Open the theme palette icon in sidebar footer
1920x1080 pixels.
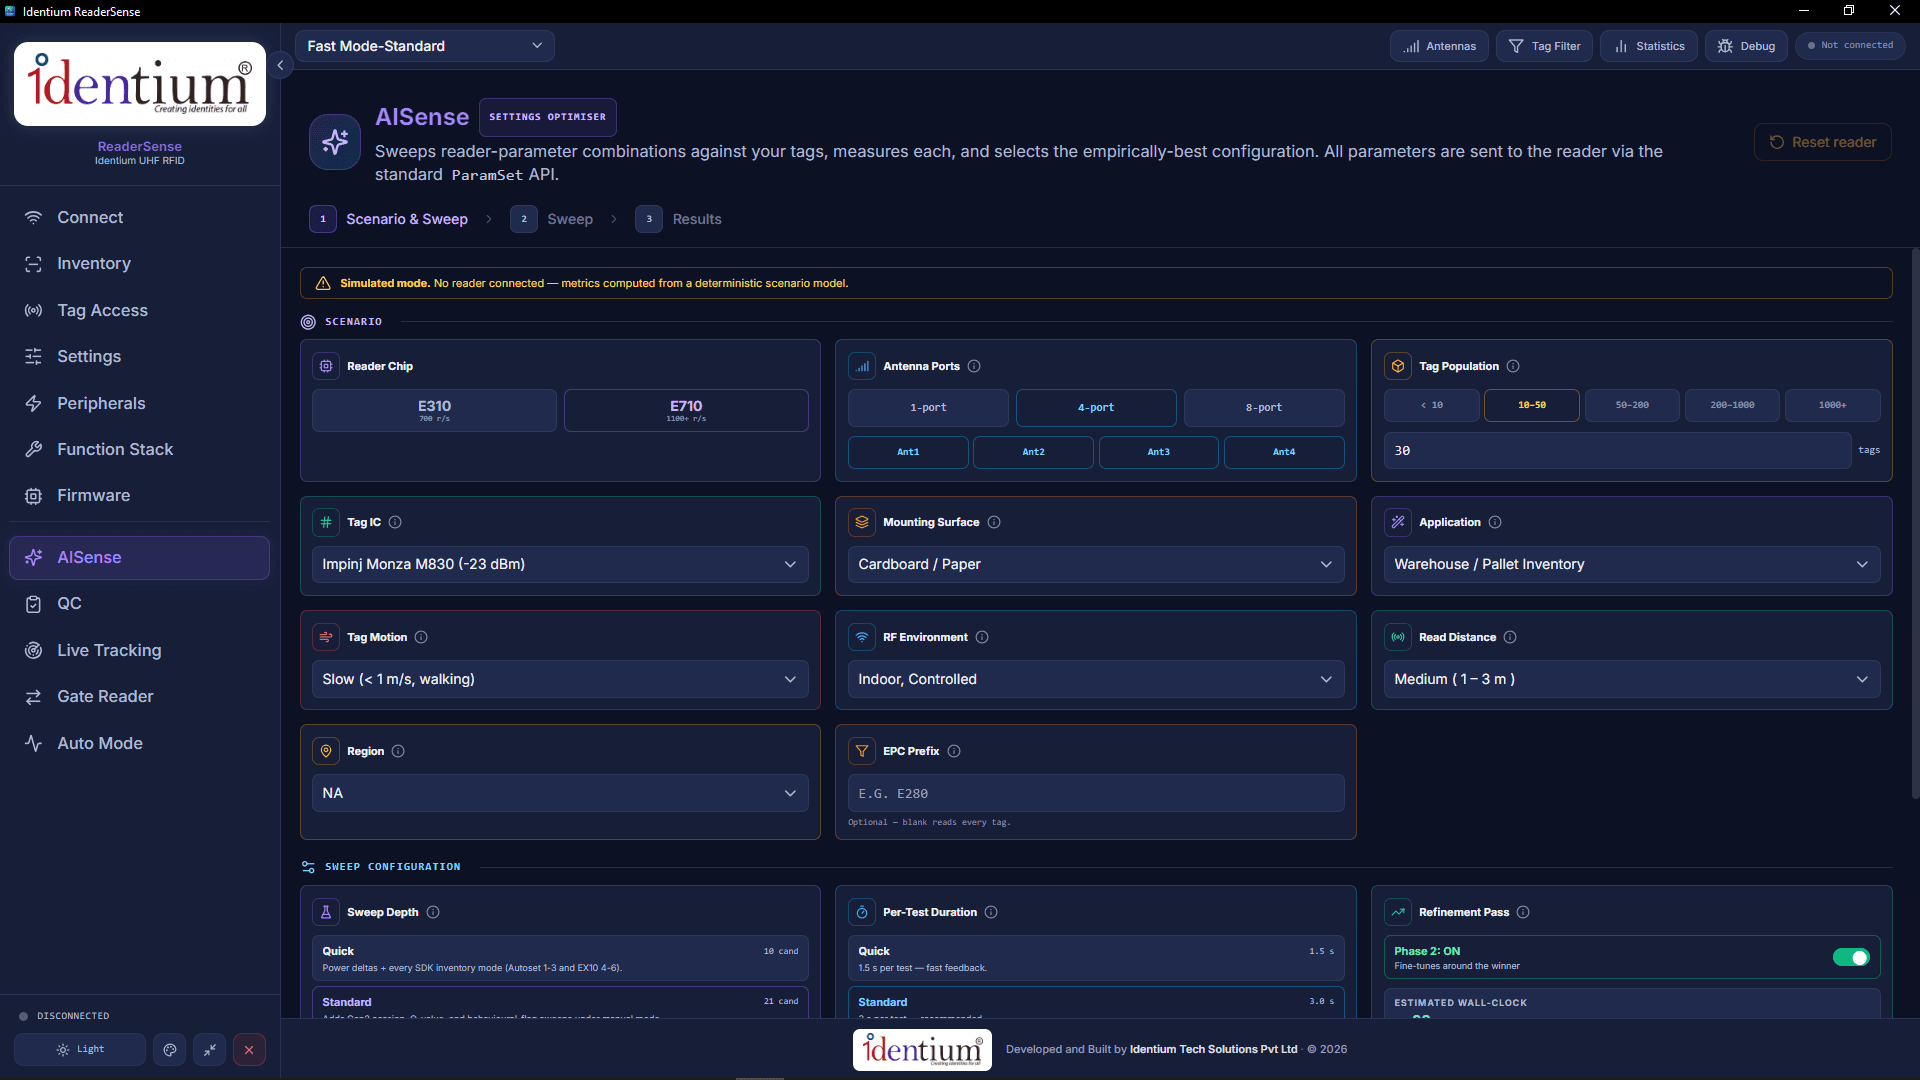[x=170, y=1049]
